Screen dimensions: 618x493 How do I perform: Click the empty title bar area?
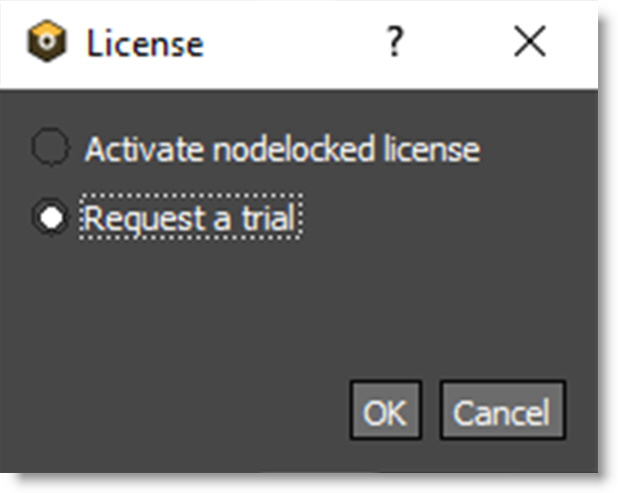(290, 43)
